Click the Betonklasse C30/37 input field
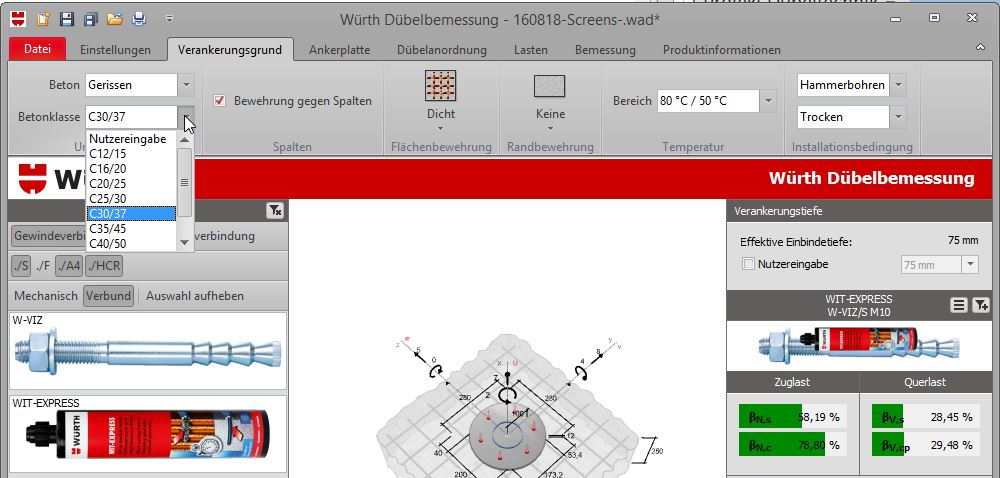 (131, 117)
